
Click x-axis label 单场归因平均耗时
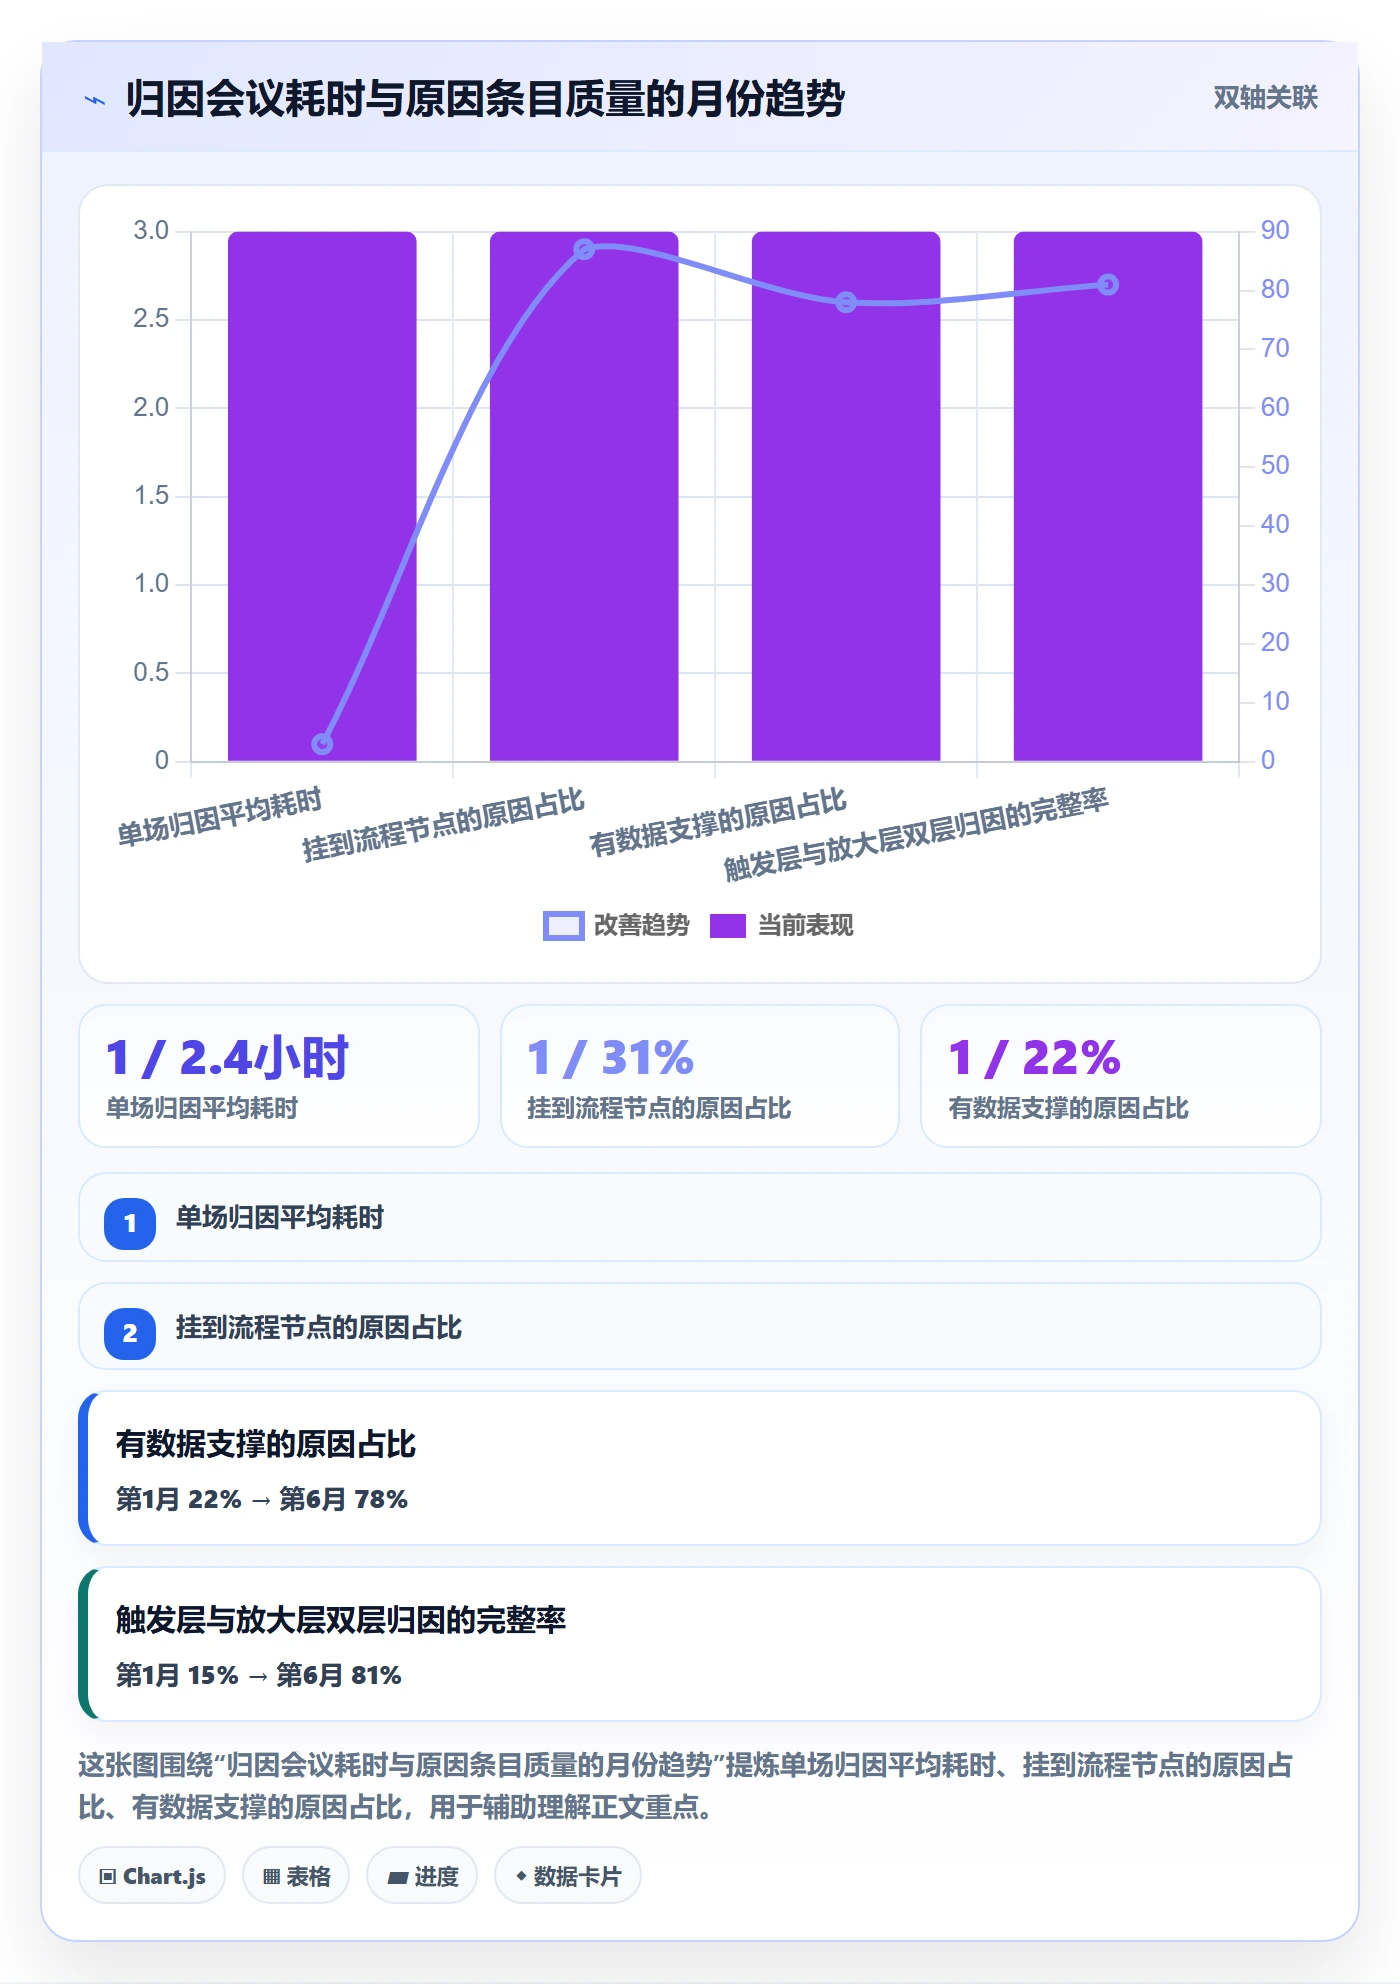tap(220, 817)
